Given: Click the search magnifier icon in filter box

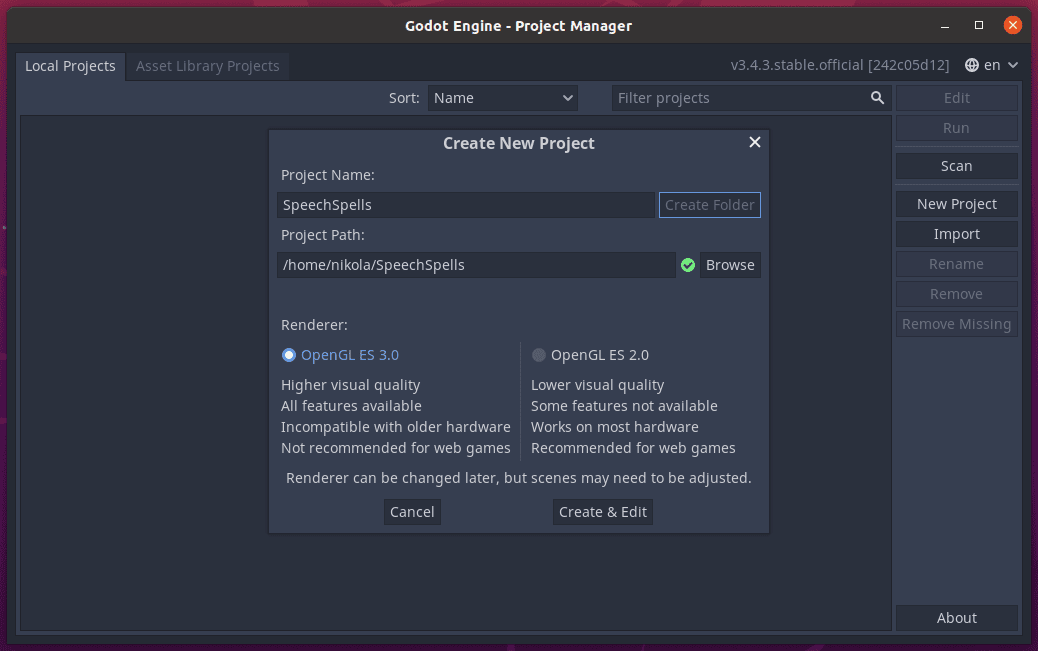Looking at the screenshot, I should point(877,98).
